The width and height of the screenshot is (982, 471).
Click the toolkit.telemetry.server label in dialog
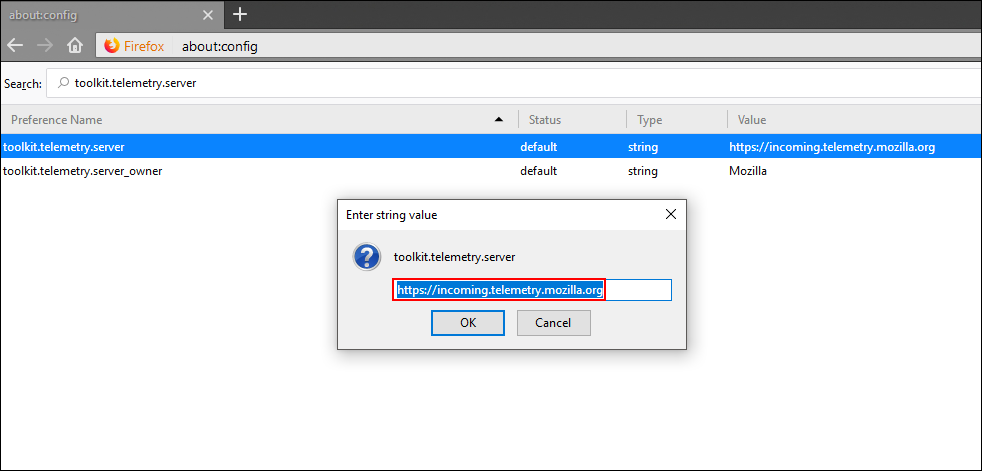[x=454, y=256]
